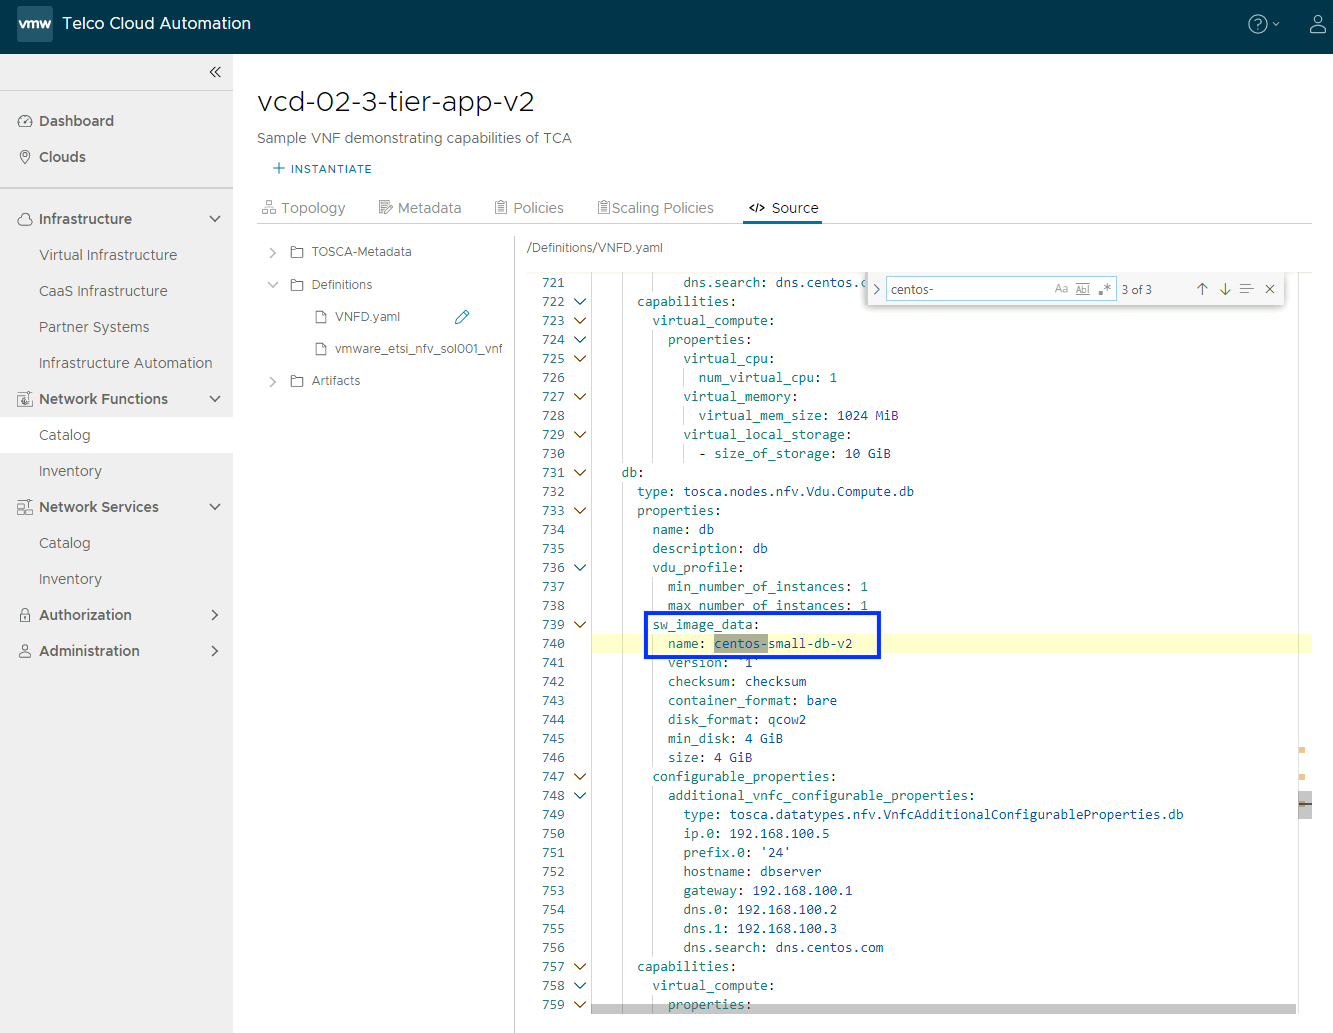The width and height of the screenshot is (1333, 1033).
Task: Click the edit pencil next to VNFD.yaml
Action: pyautogui.click(x=462, y=317)
